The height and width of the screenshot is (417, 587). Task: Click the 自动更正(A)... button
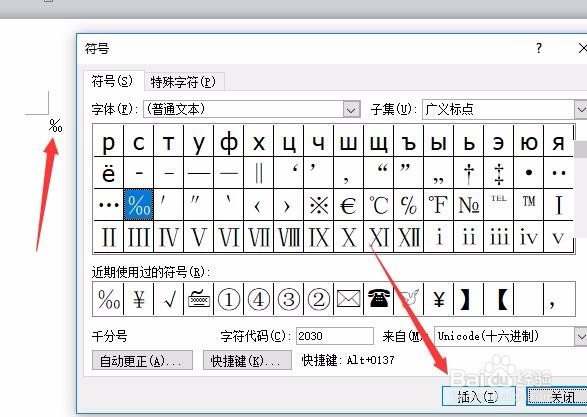point(142,361)
